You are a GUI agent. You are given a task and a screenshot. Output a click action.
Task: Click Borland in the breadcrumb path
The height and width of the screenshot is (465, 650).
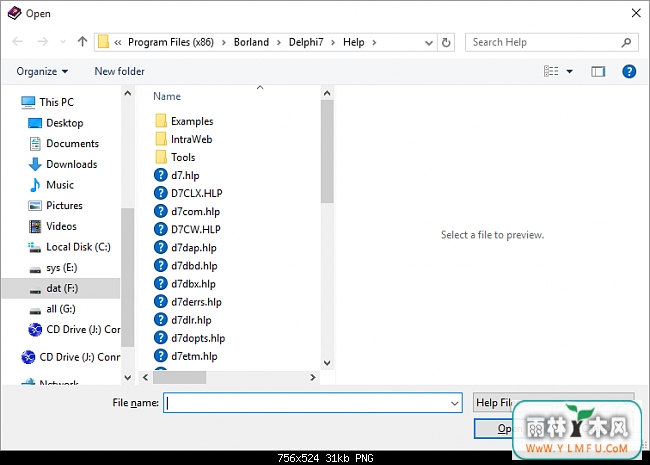[251, 42]
